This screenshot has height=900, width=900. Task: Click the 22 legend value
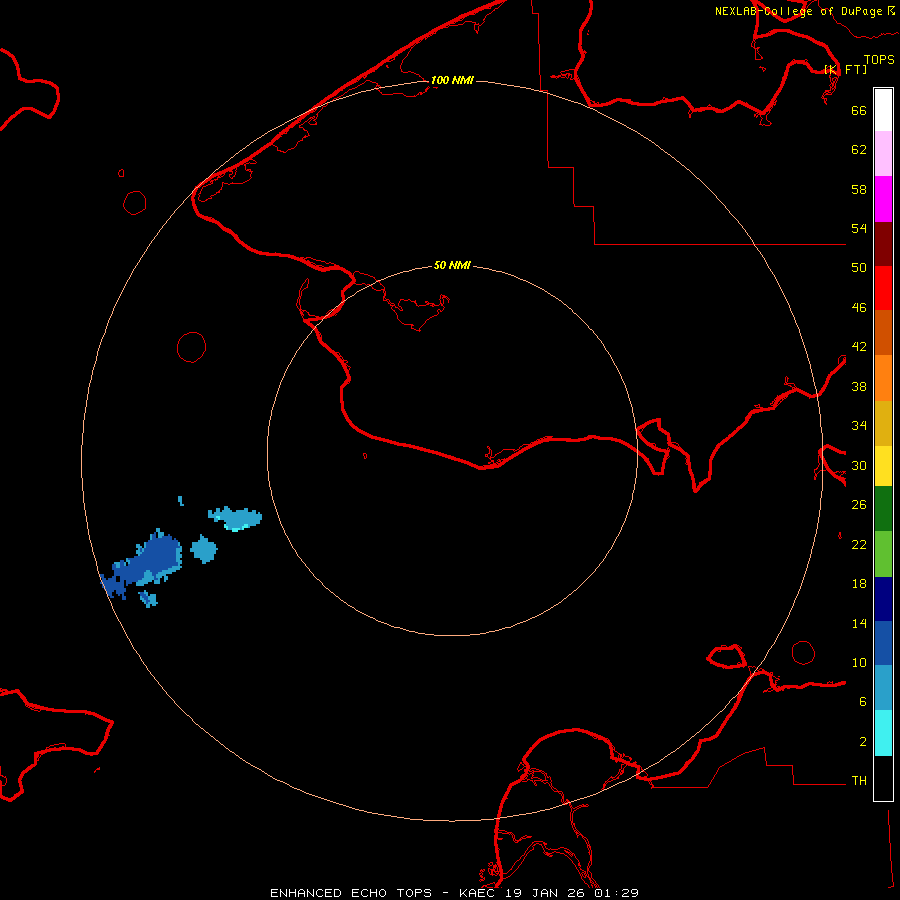click(x=859, y=545)
